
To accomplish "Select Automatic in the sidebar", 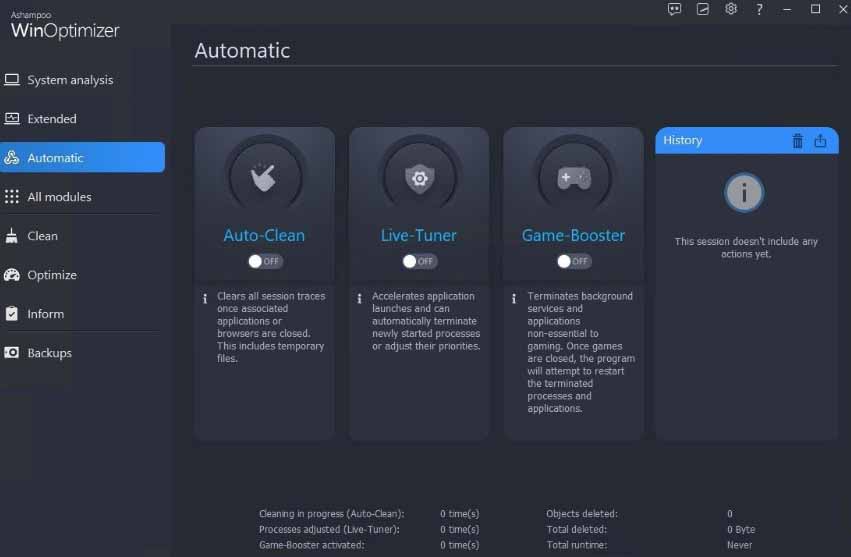I will point(81,157).
